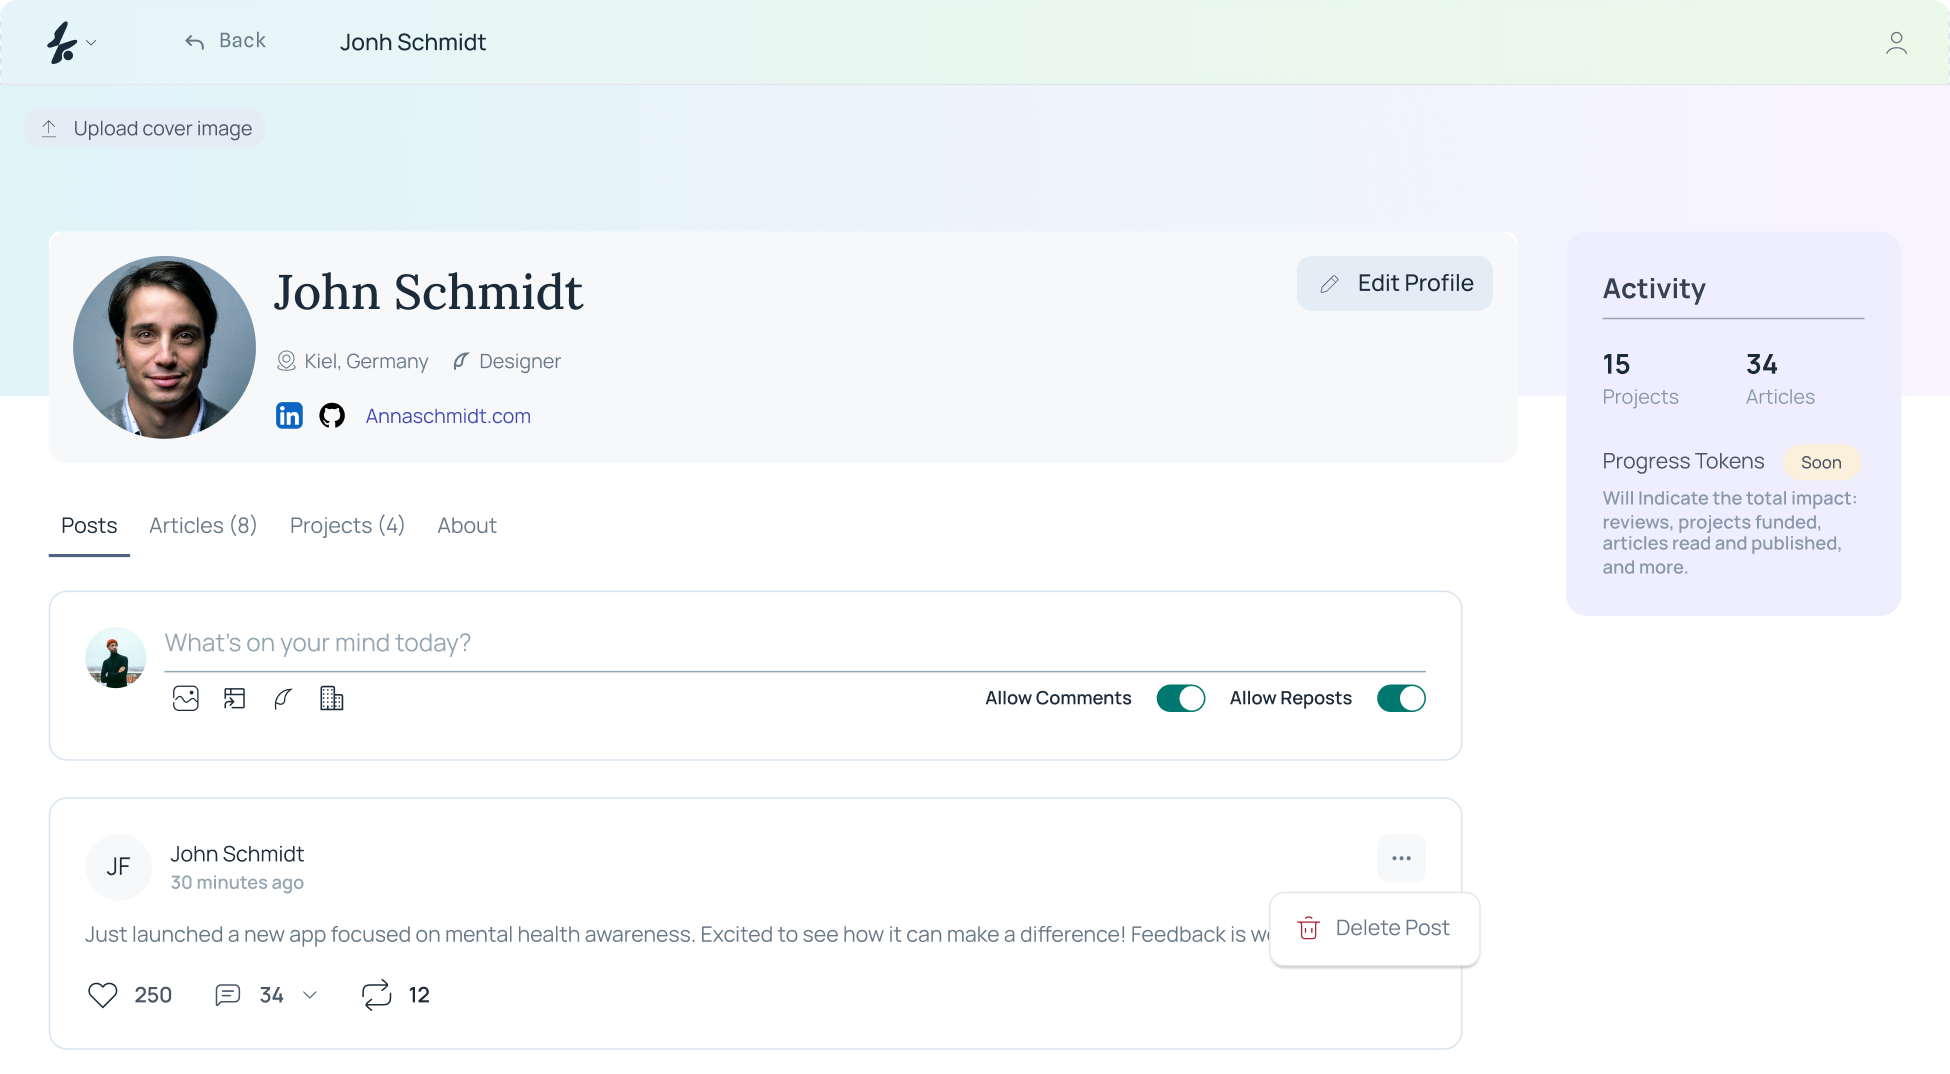The width and height of the screenshot is (1950, 1074).
Task: Expand the comments chevron next to 34
Action: [310, 995]
